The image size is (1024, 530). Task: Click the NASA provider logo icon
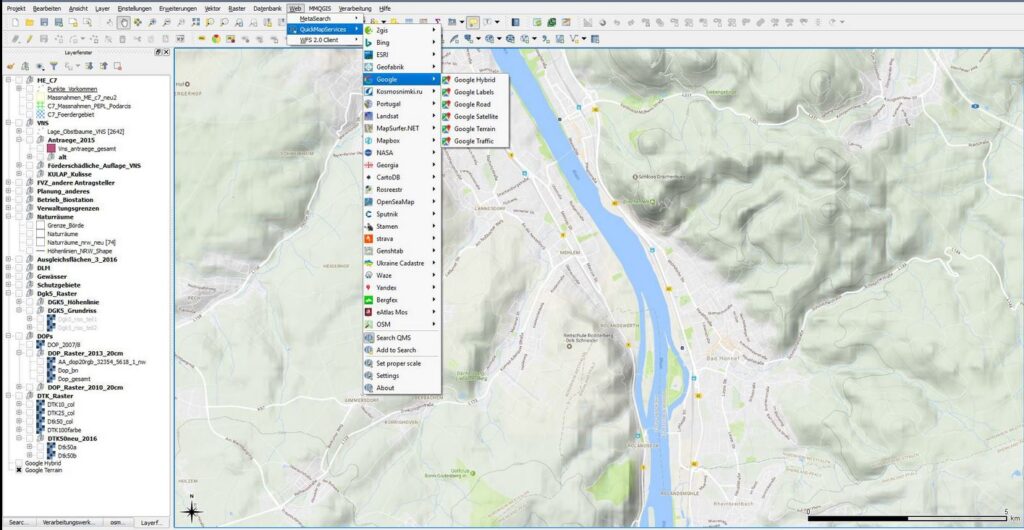370,153
